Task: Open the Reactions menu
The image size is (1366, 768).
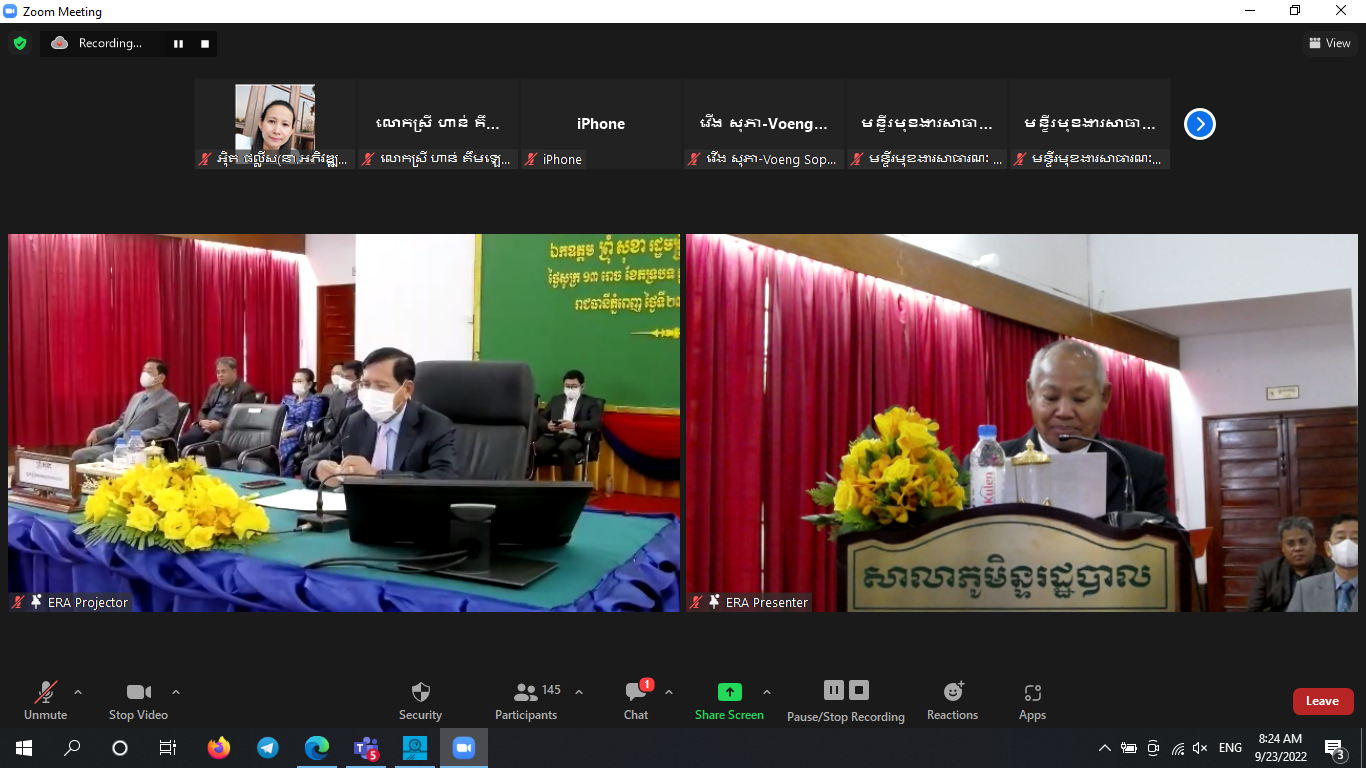Action: (952, 700)
